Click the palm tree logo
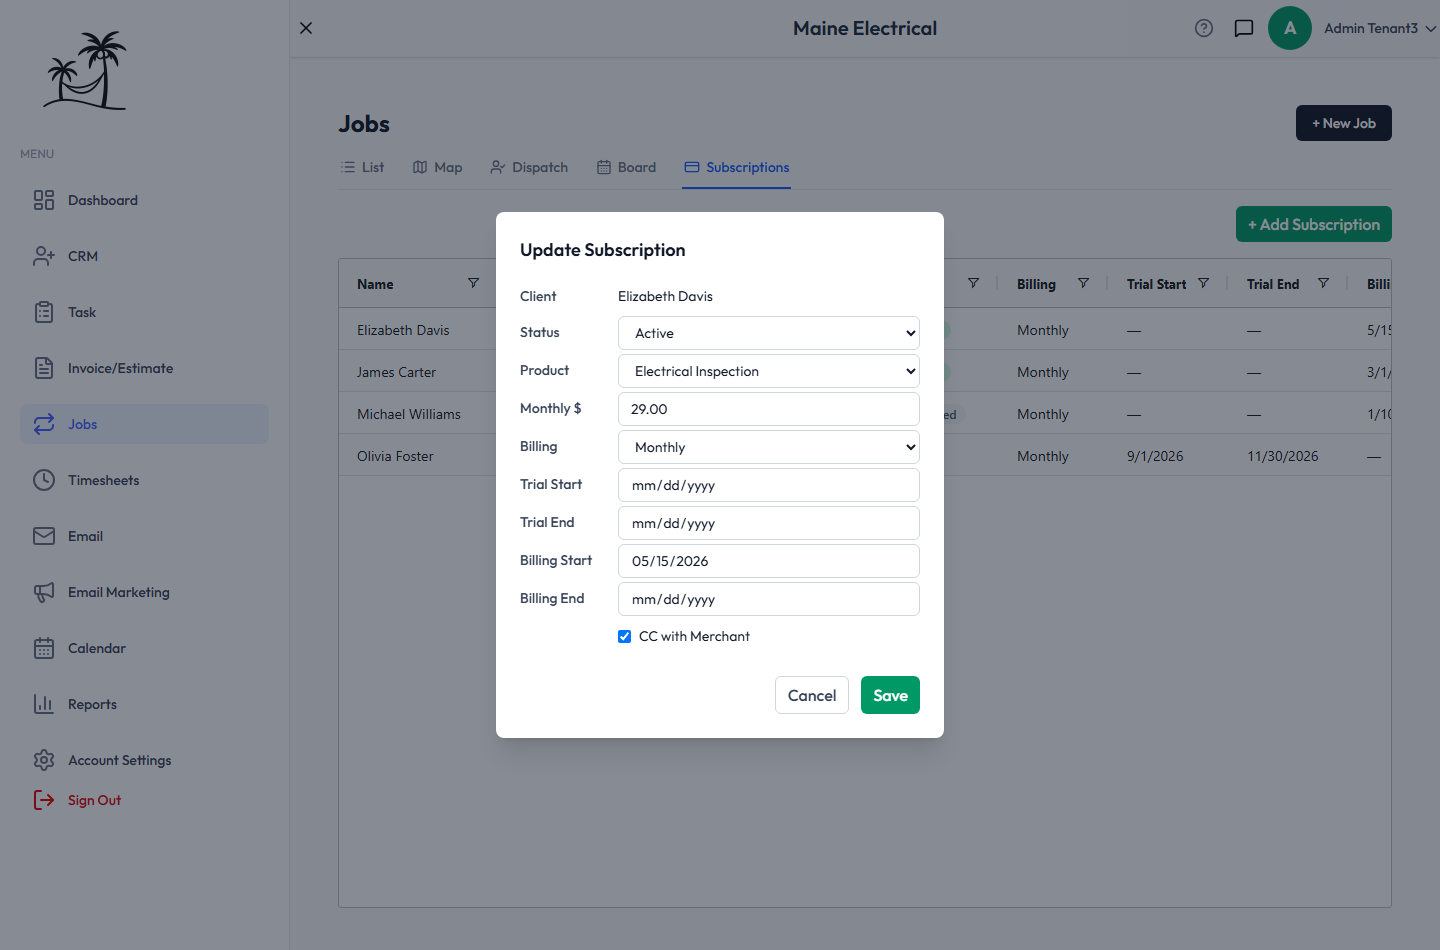 [x=85, y=70]
